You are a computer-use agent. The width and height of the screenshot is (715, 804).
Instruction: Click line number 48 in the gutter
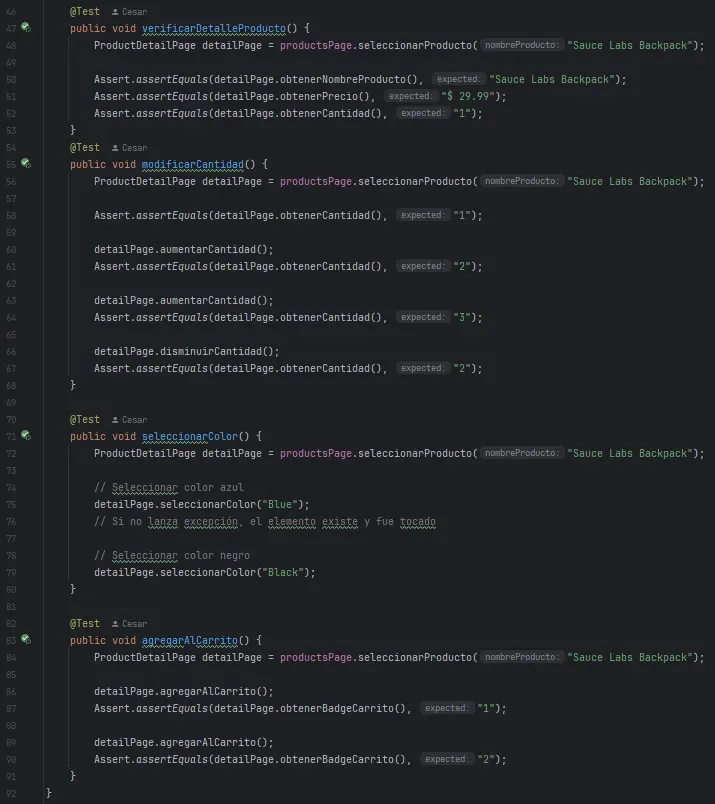pos(11,46)
